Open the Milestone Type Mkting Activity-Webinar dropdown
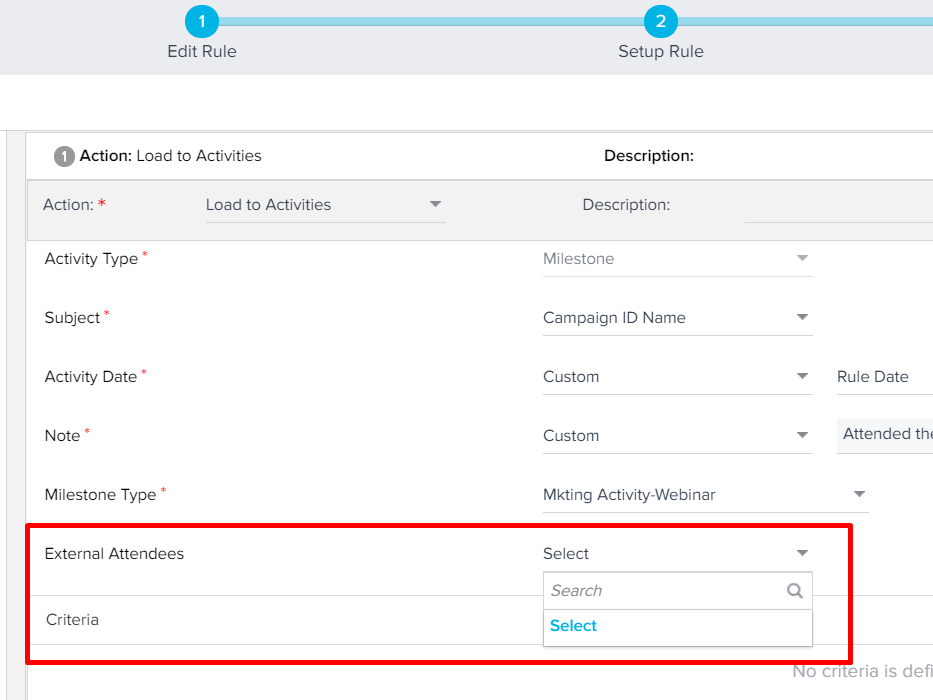Screen dimensions: 933x700 click(x=705, y=495)
